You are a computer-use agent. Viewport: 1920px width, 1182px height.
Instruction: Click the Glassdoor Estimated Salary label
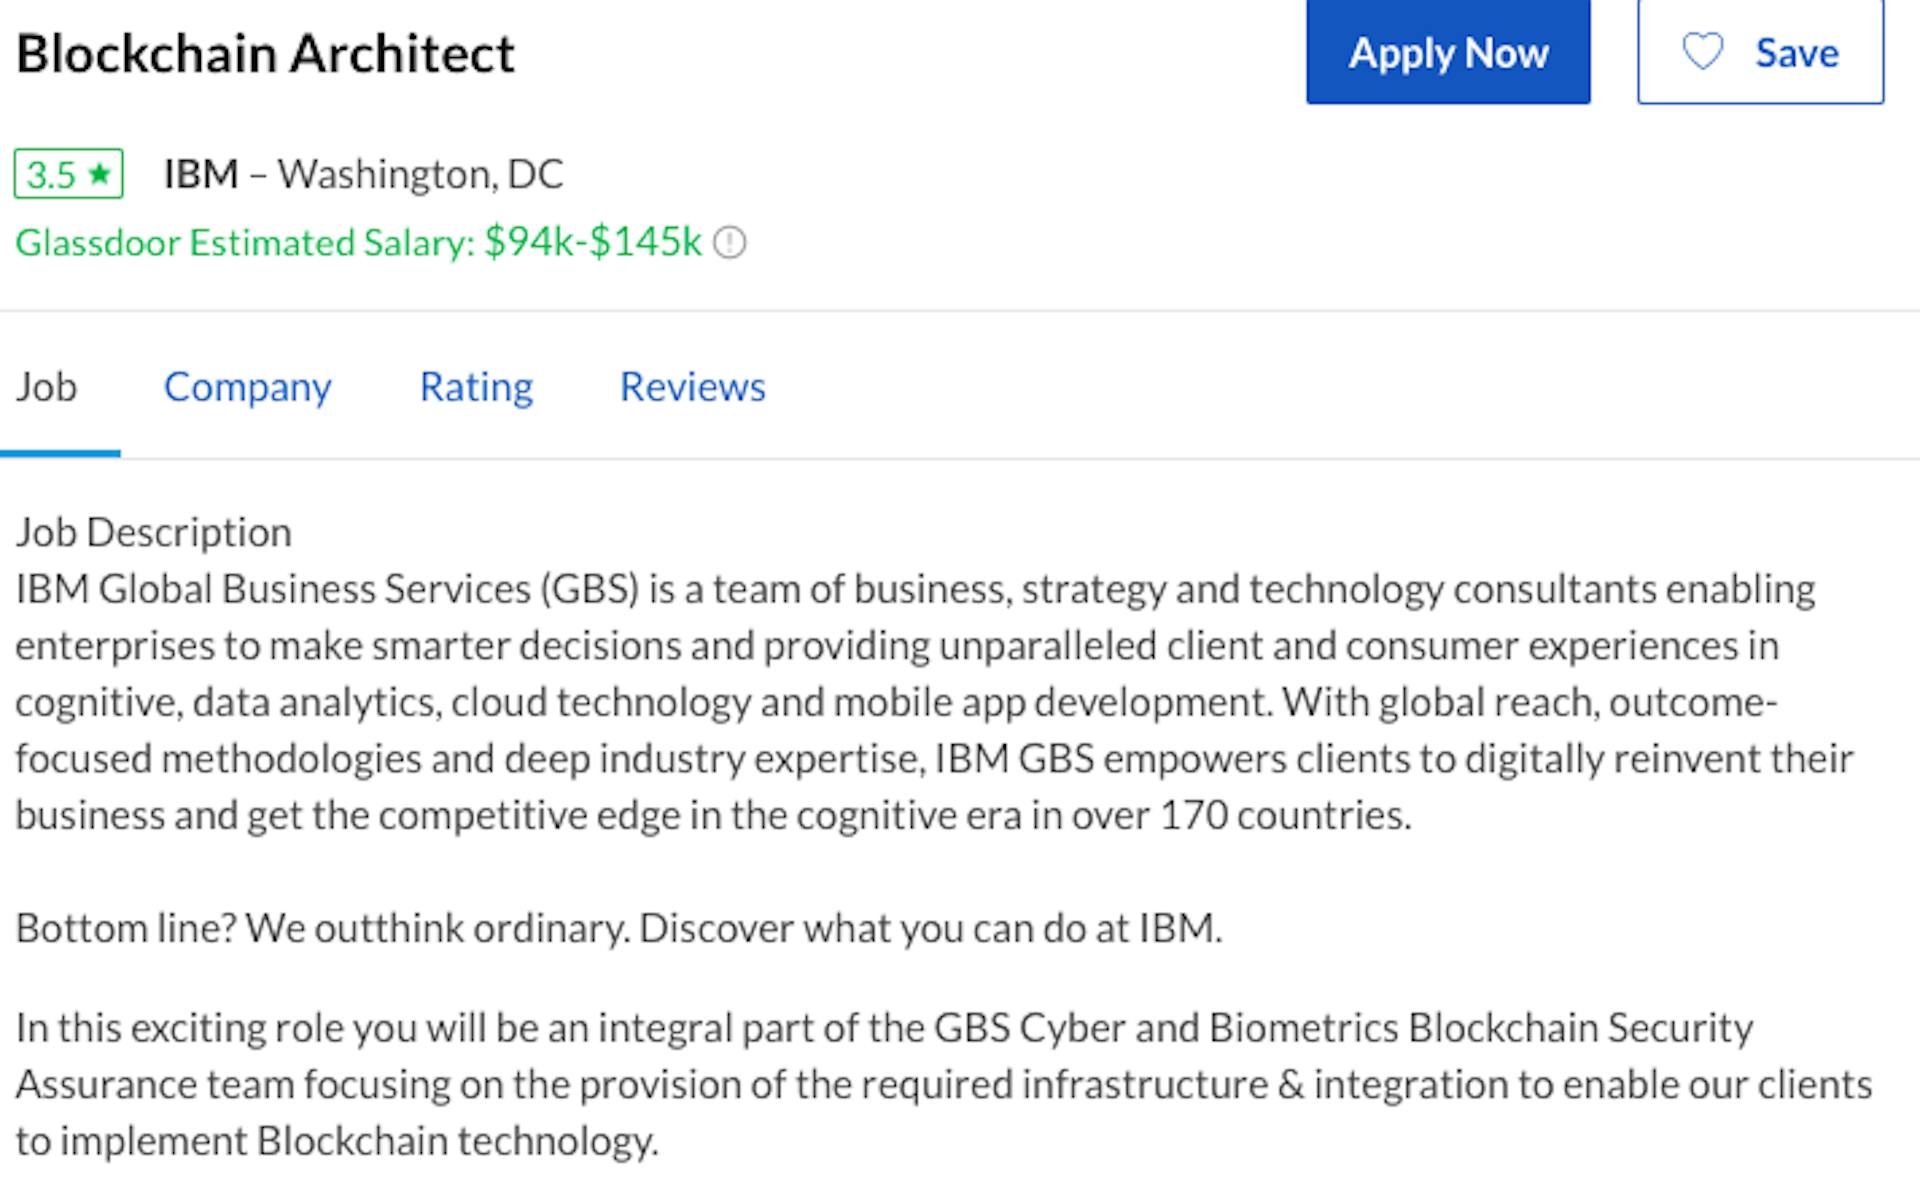point(245,243)
